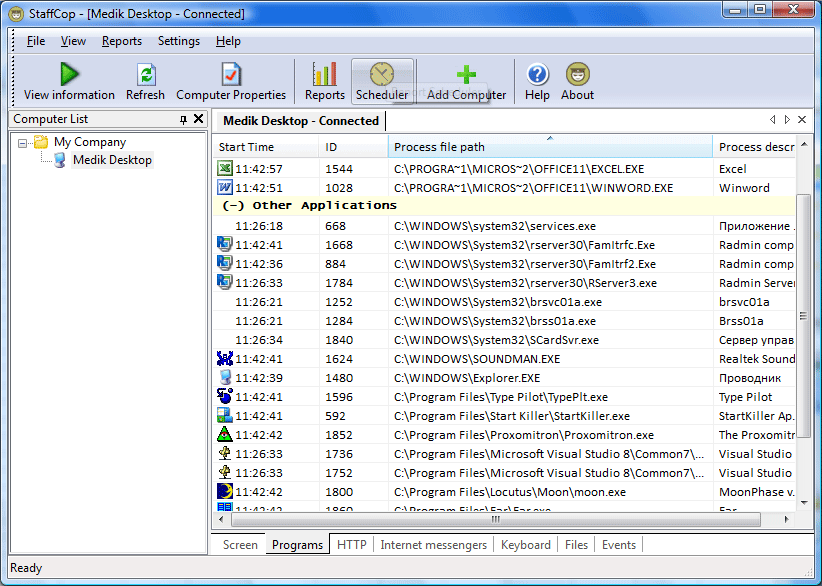Viewport: 822px width, 586px height.
Task: Open the Settings menu
Action: (179, 41)
